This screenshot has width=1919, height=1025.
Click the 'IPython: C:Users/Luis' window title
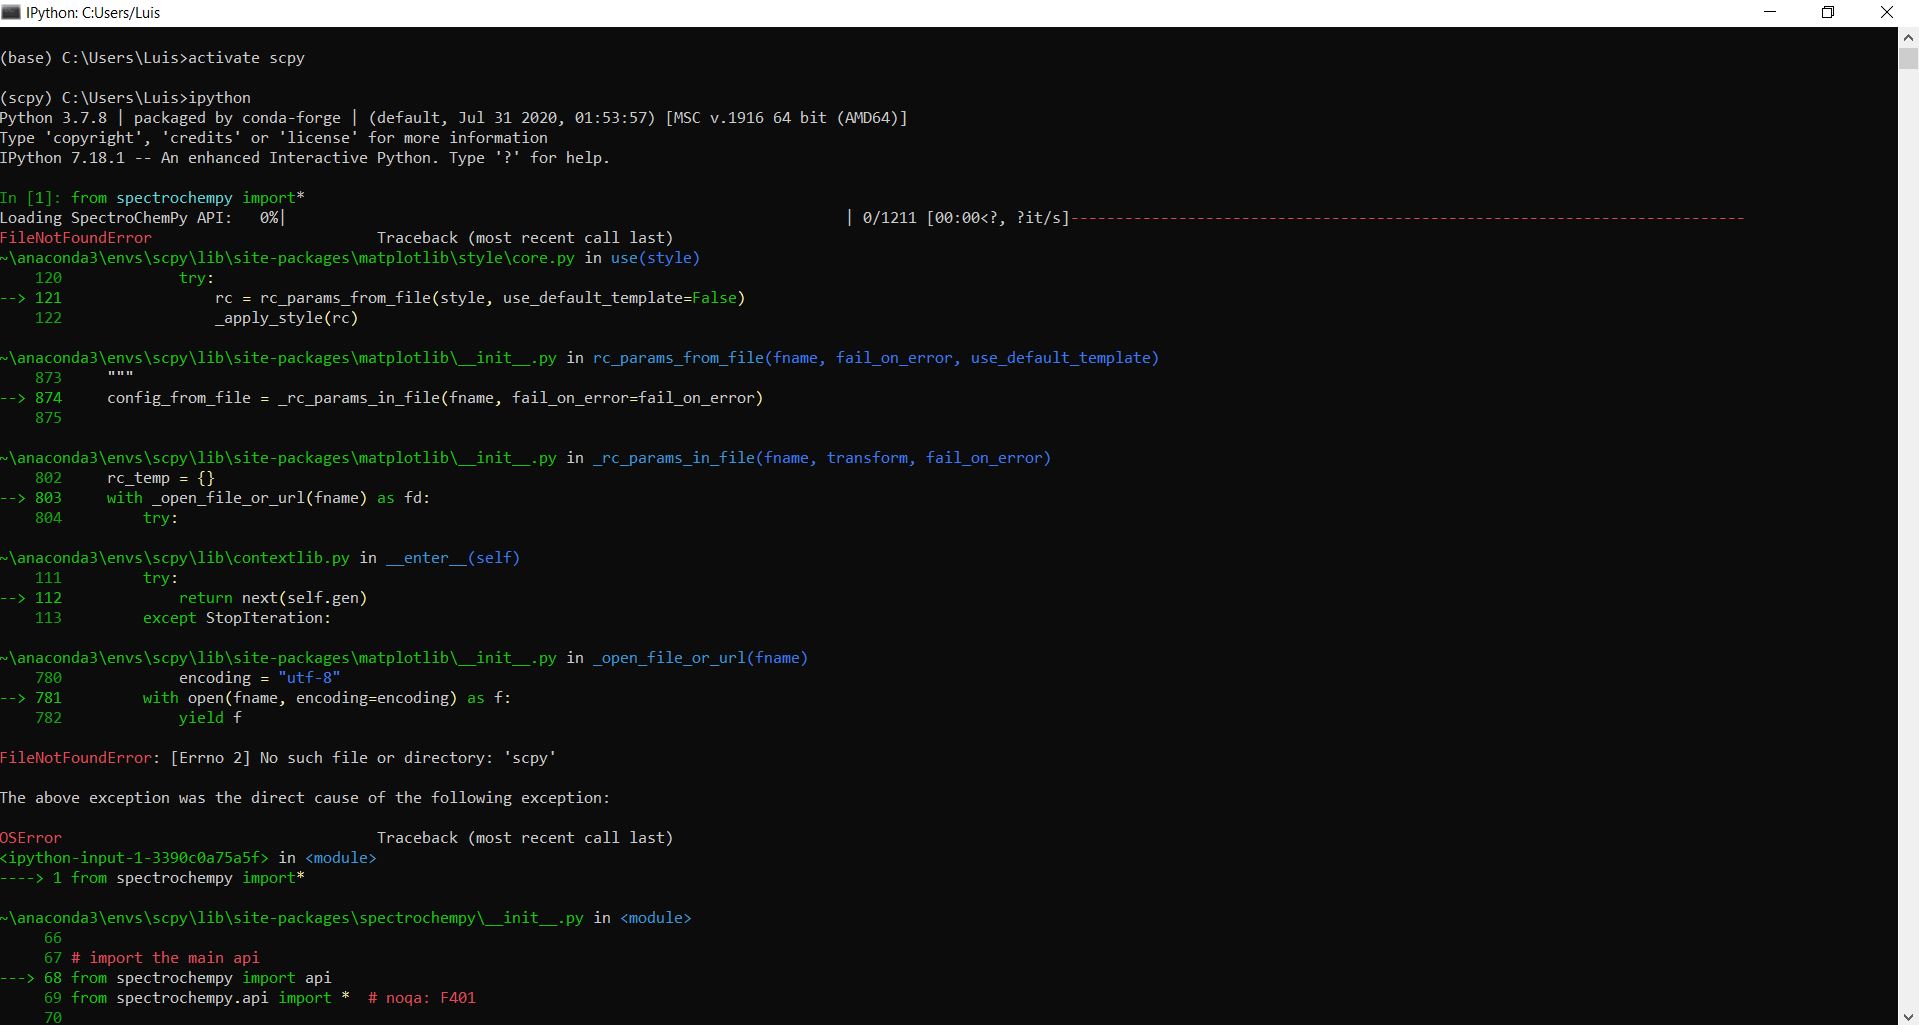point(93,13)
